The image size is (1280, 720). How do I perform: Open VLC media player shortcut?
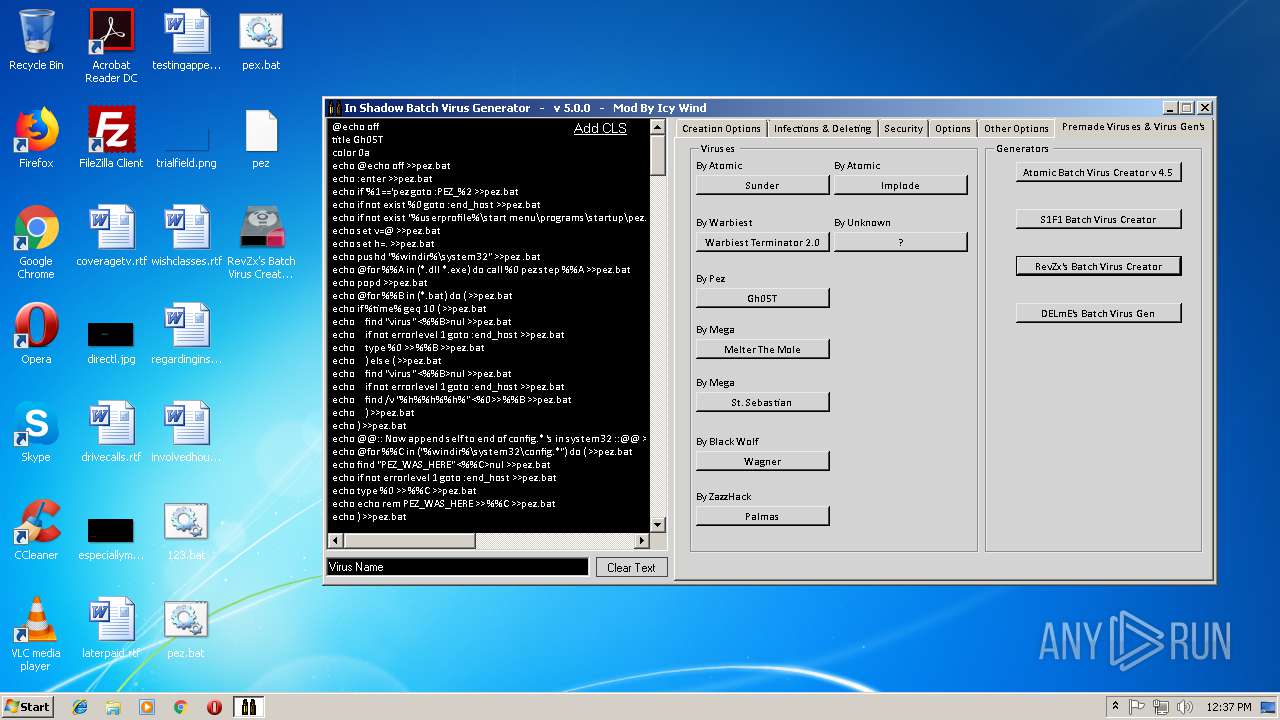[x=36, y=634]
